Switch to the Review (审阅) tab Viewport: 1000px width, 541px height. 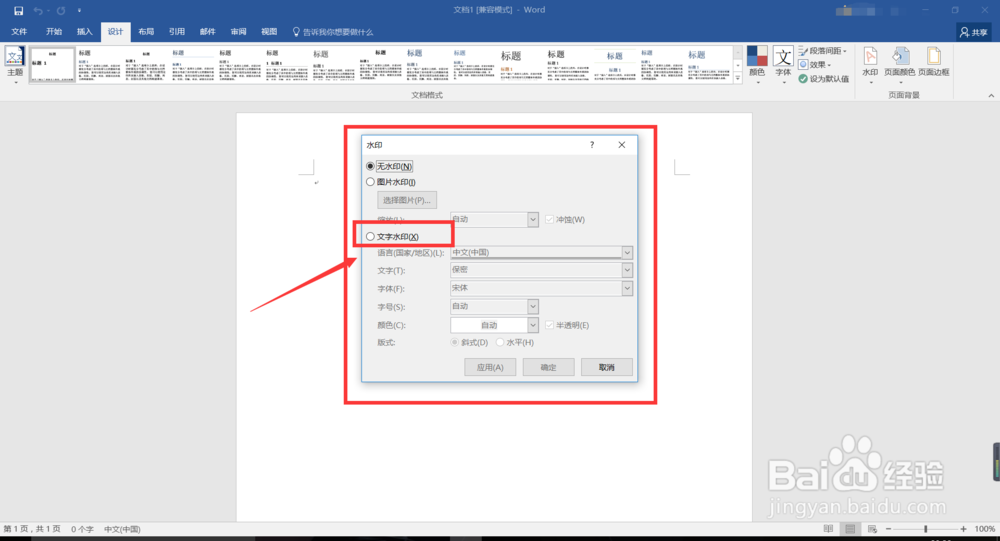[x=239, y=32]
